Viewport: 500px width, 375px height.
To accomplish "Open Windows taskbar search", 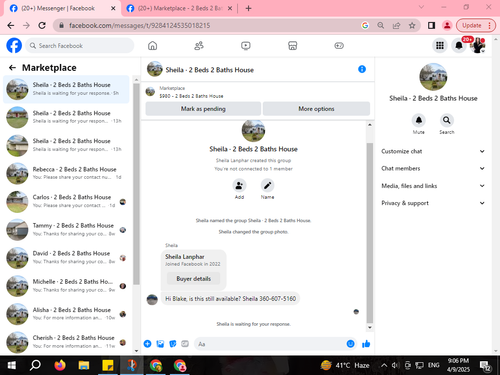I will coord(35,365).
